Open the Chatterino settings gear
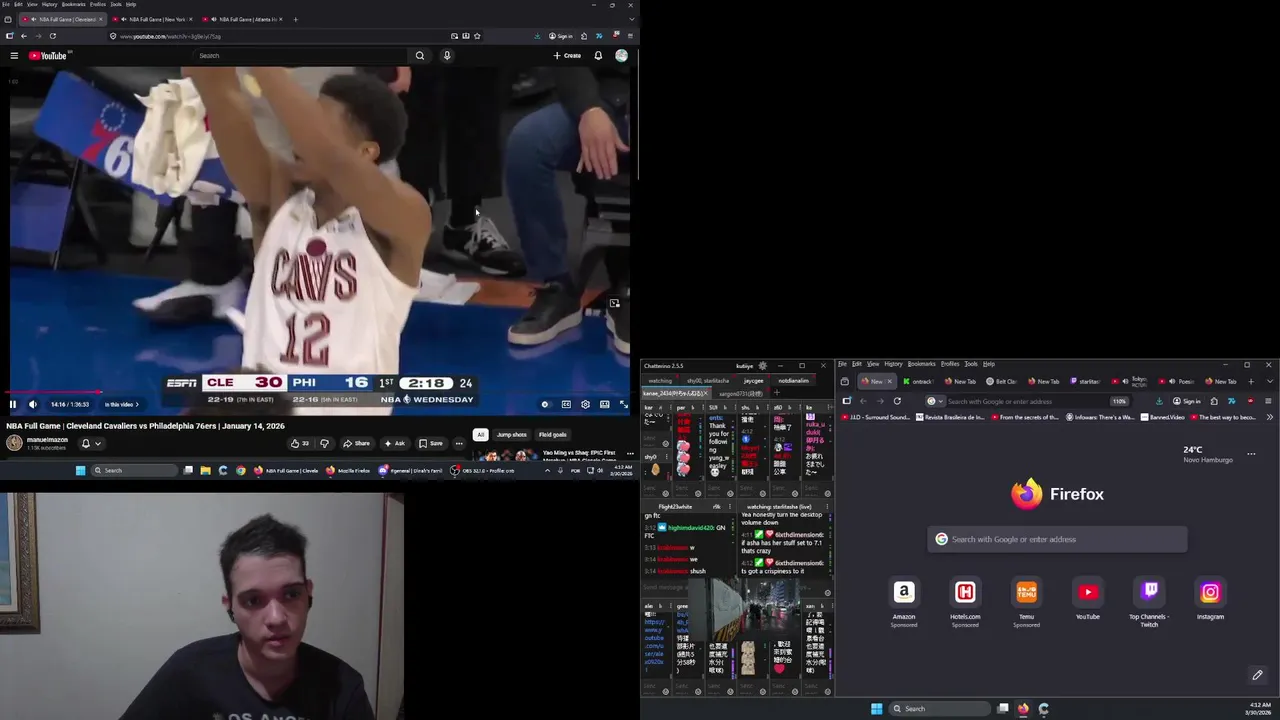Viewport: 1280px width, 720px height. 763,366
